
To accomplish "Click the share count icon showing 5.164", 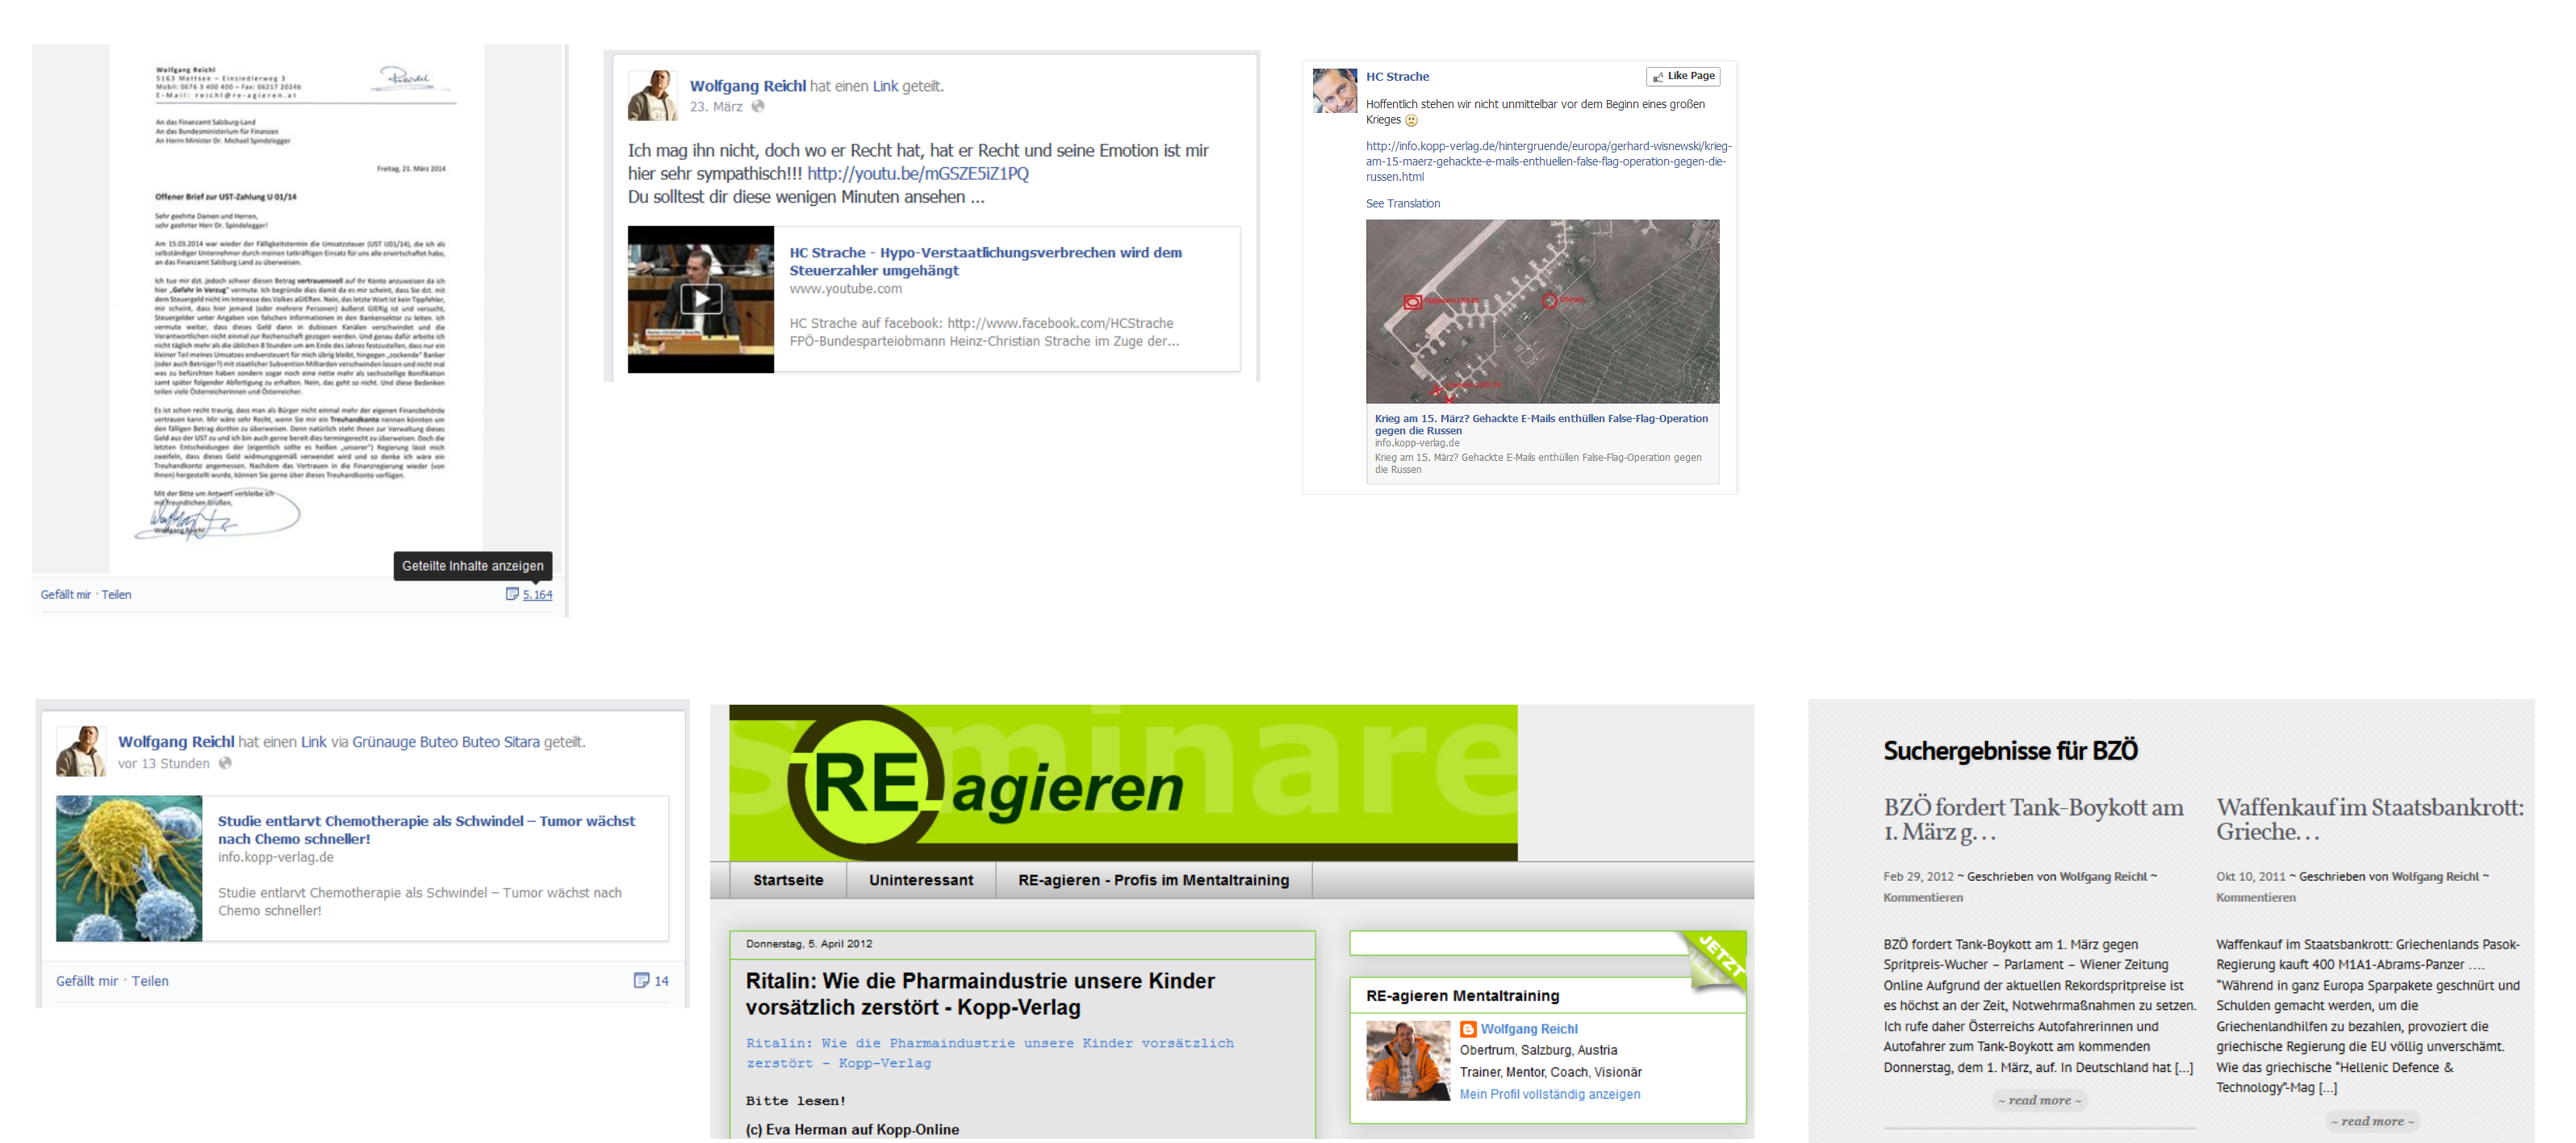I will coord(512,594).
